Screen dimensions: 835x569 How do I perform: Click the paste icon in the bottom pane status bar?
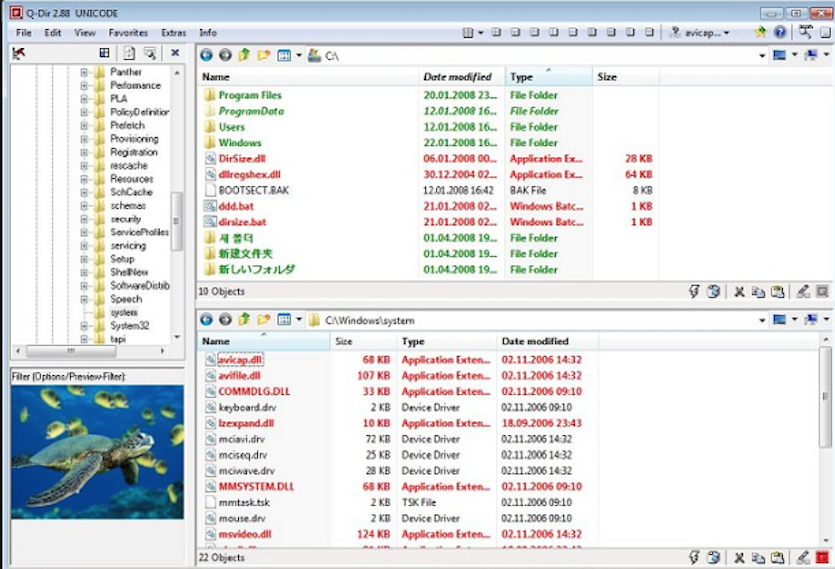click(x=777, y=557)
